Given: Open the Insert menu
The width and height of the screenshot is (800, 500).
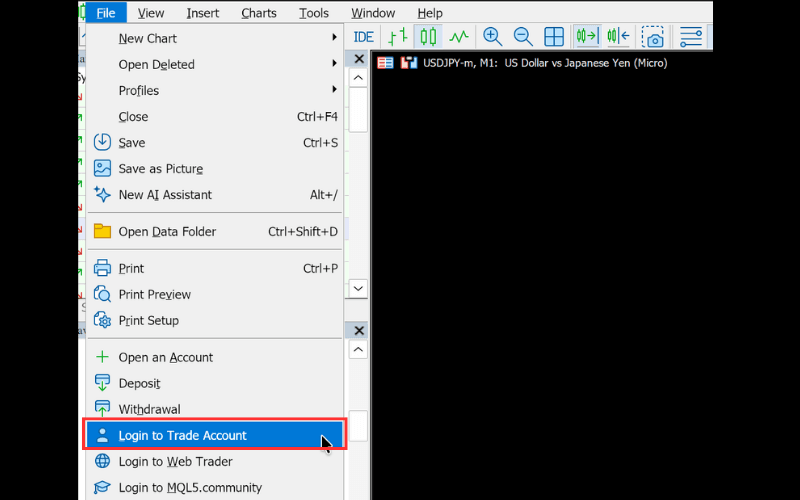Looking at the screenshot, I should click(203, 13).
